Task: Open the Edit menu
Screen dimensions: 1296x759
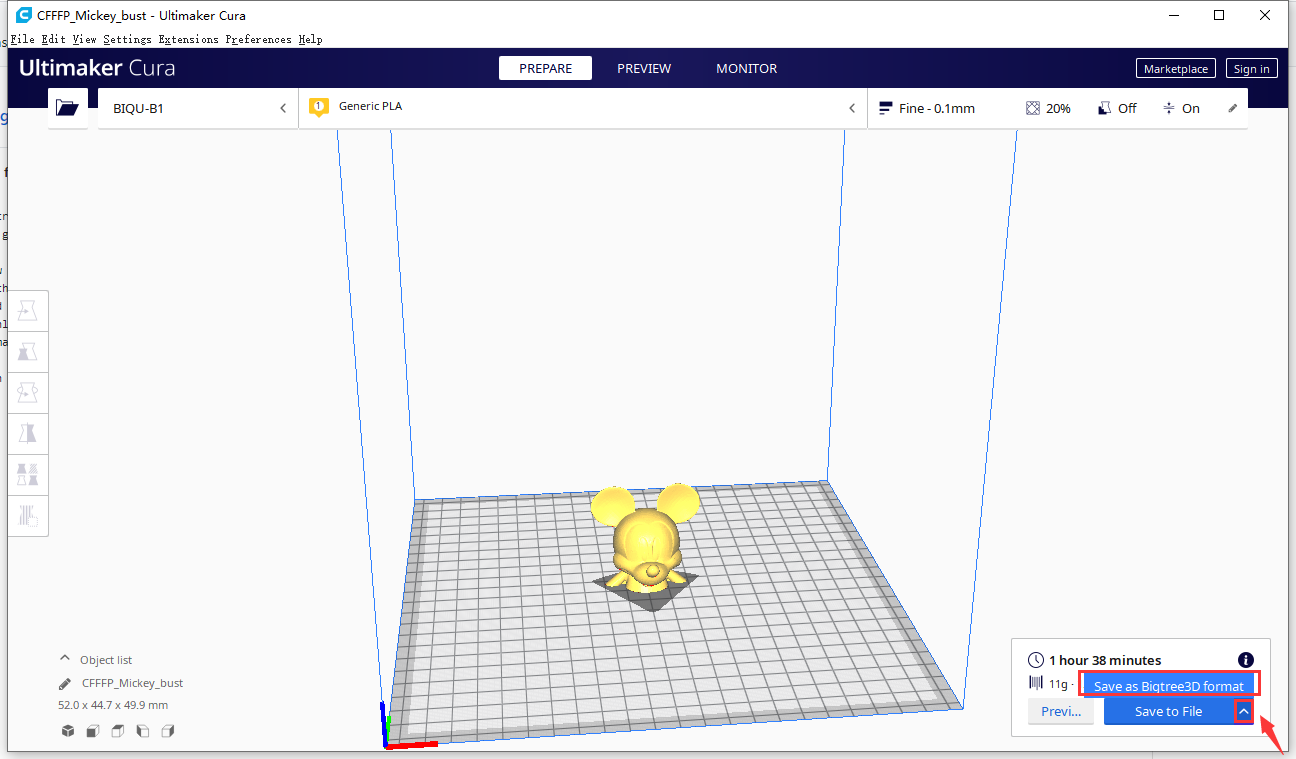Action: tap(53, 39)
